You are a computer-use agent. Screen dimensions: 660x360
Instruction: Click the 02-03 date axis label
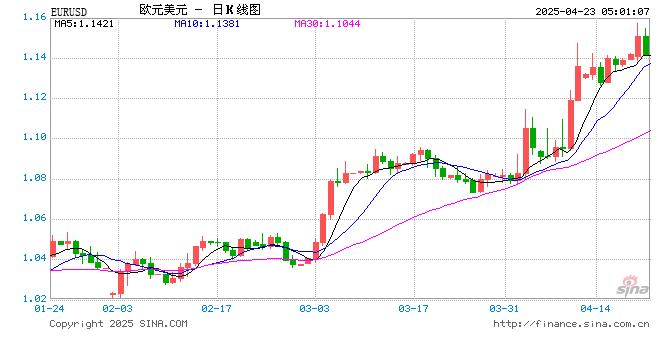click(x=117, y=309)
